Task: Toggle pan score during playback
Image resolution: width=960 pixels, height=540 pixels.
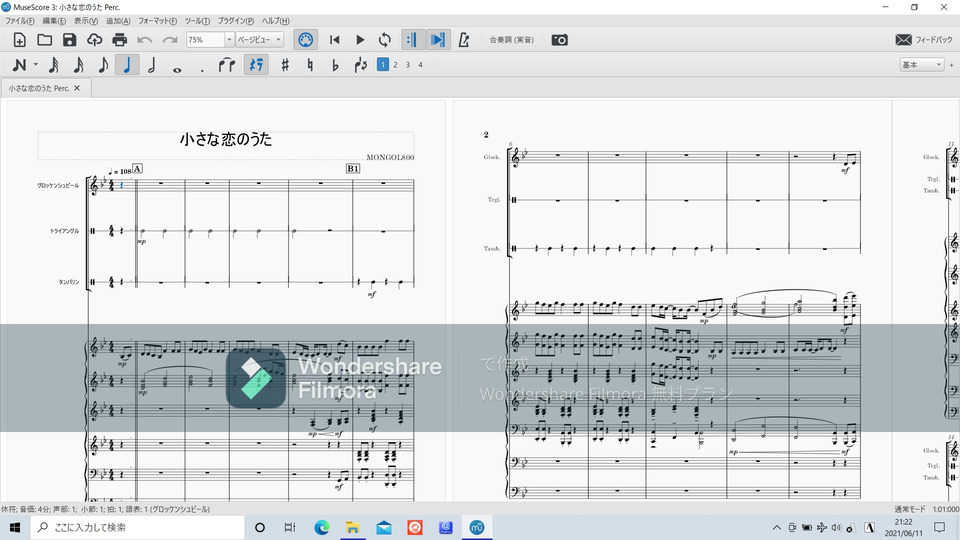Action: click(438, 40)
